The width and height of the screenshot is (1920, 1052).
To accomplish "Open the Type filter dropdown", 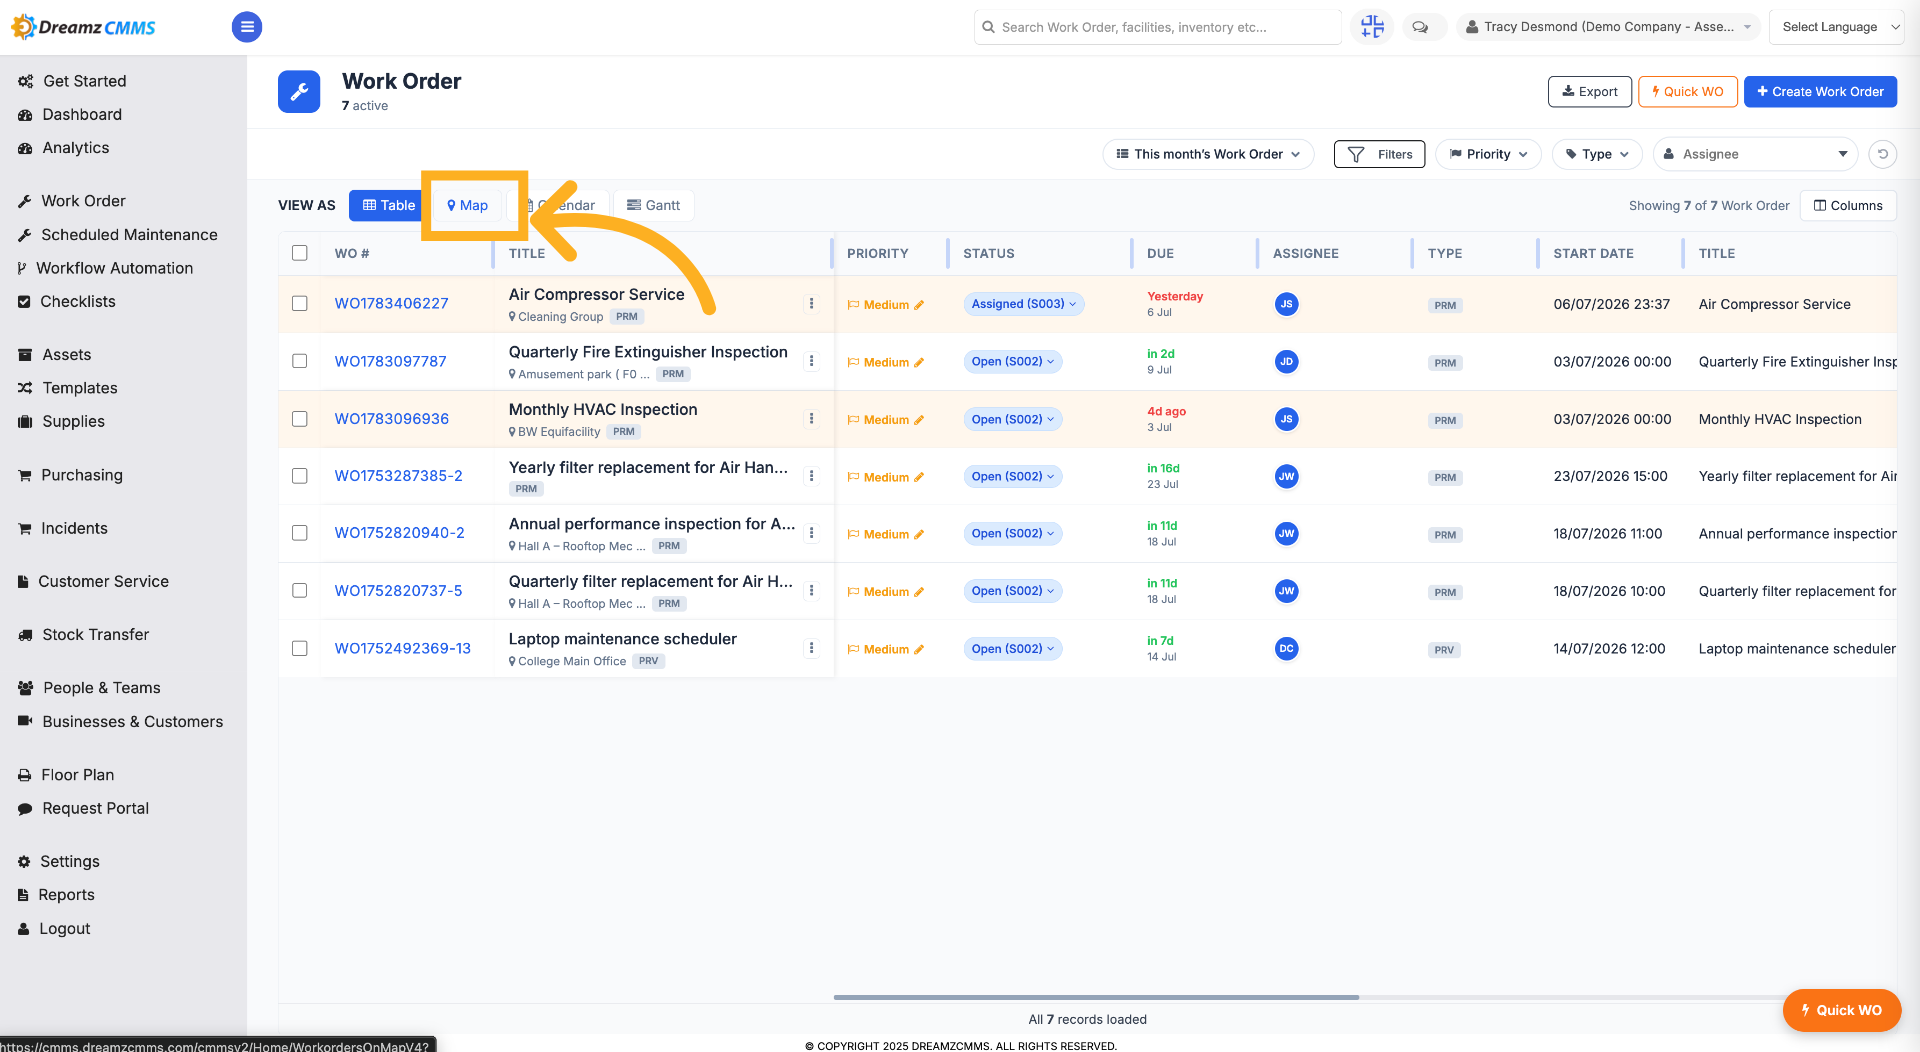I will coord(1597,154).
